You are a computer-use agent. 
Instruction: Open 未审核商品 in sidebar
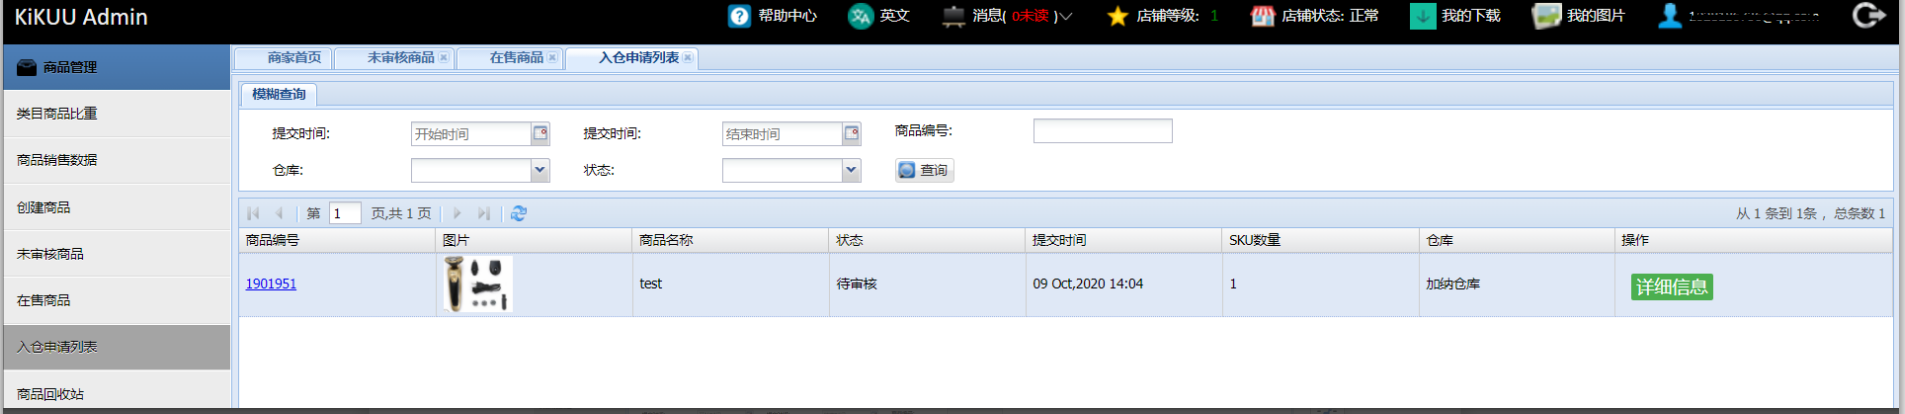click(117, 254)
